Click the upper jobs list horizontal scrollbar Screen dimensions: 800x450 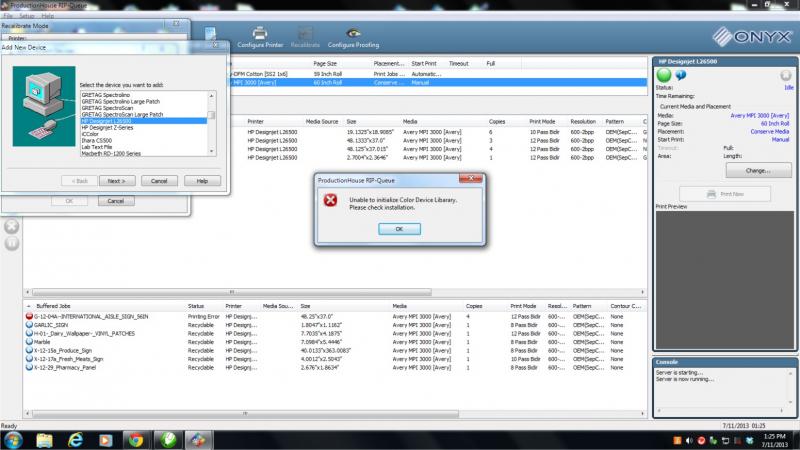point(232,292)
